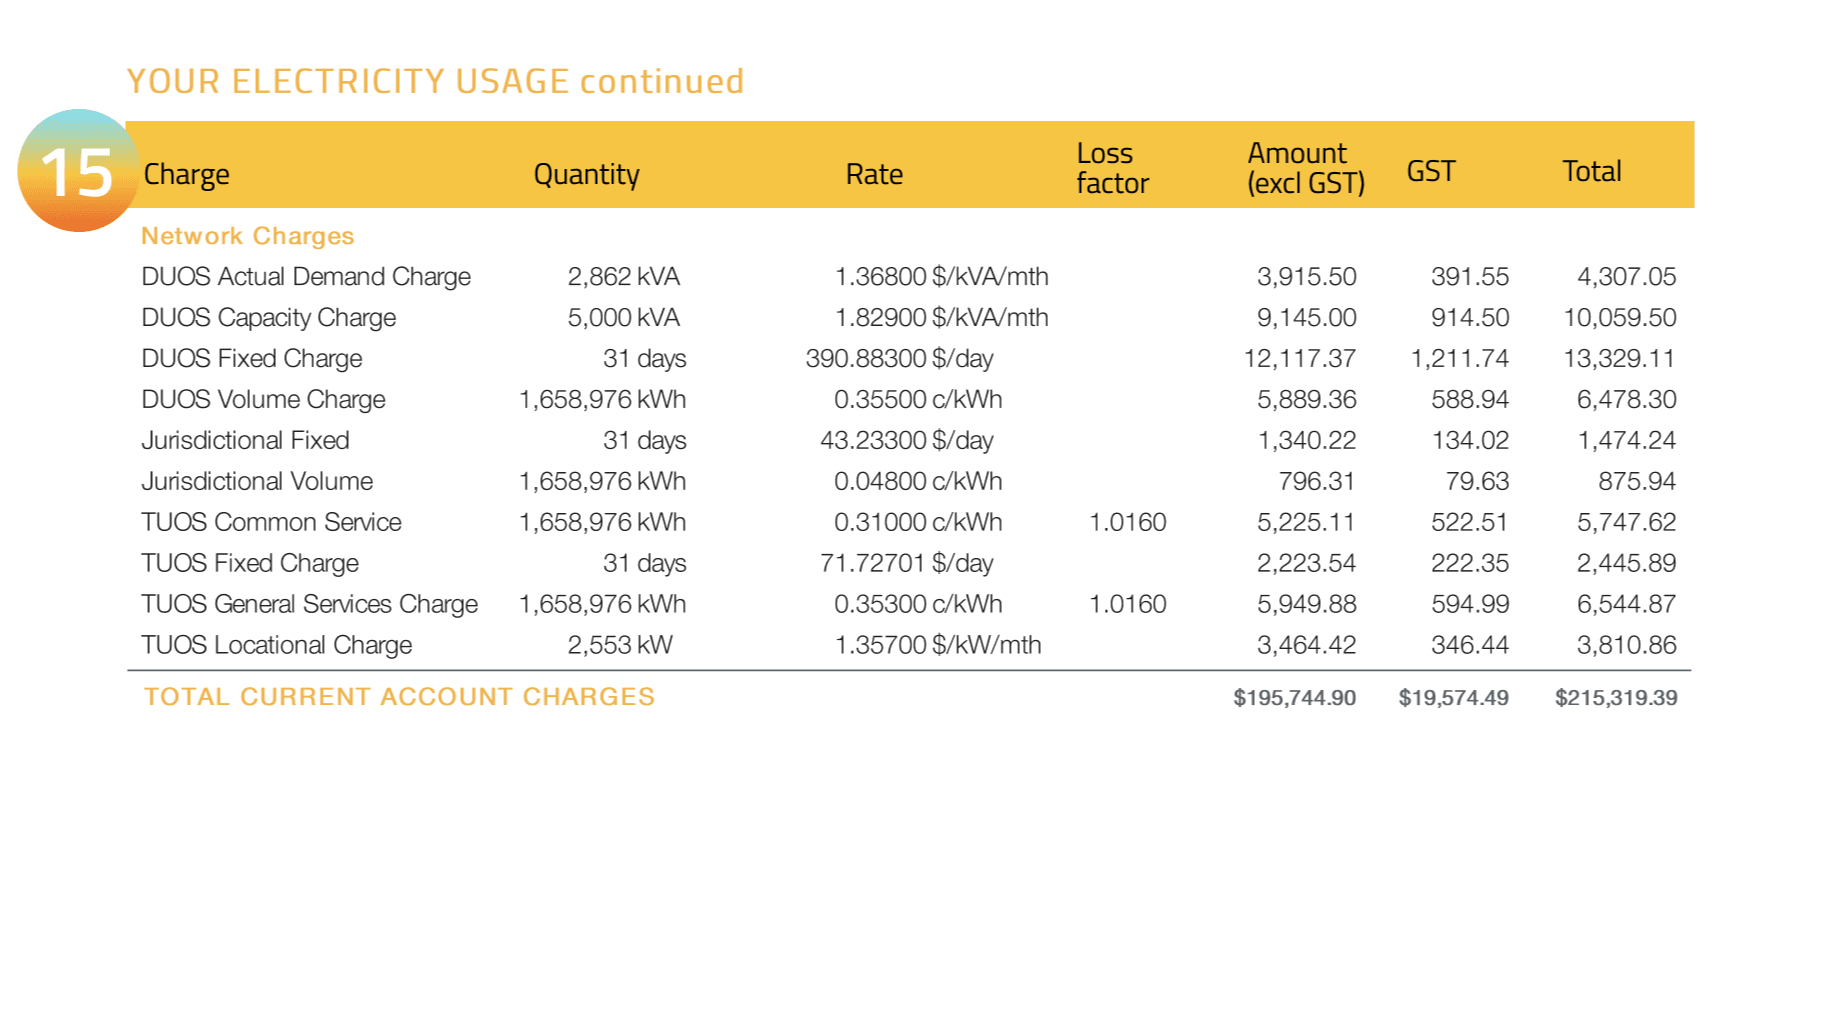The image size is (1821, 1024).
Task: Click TUOS General Services loss factor 1.0160
Action: click(1128, 604)
